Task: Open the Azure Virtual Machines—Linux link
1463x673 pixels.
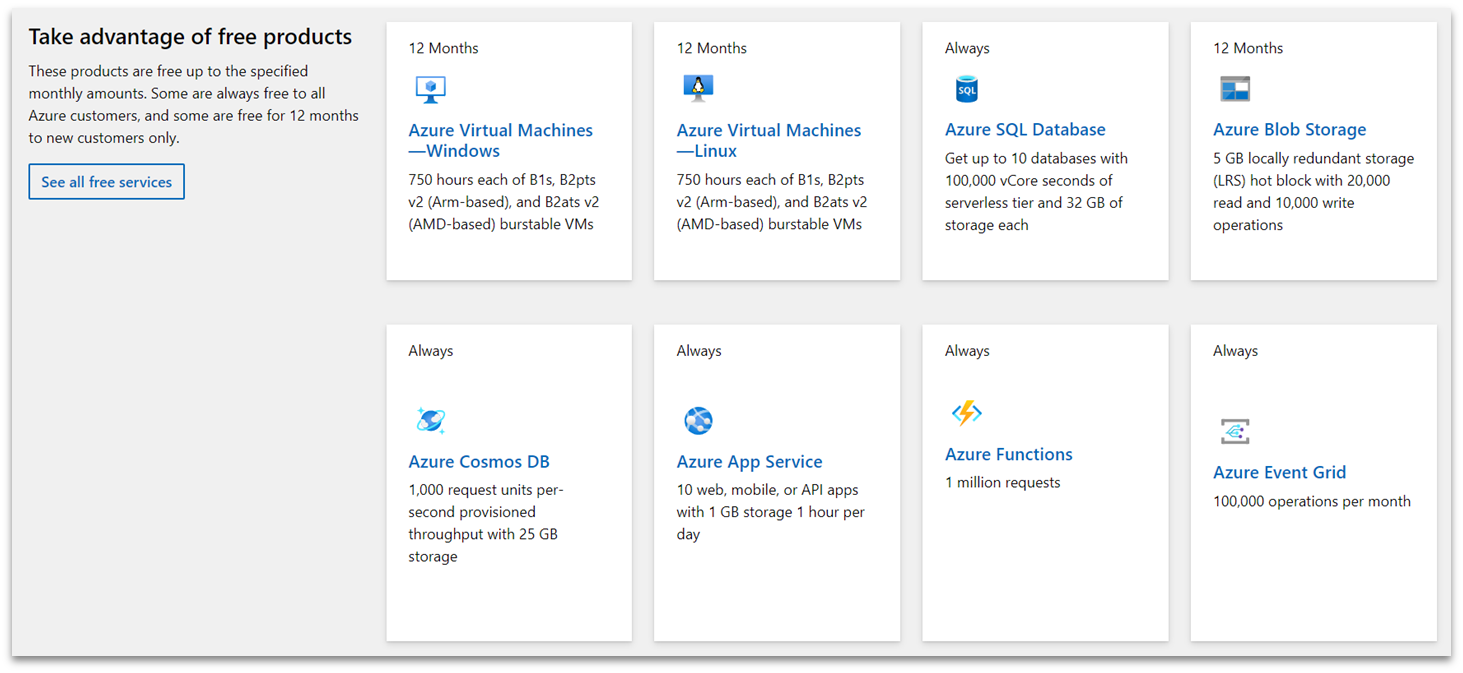Action: (x=768, y=140)
